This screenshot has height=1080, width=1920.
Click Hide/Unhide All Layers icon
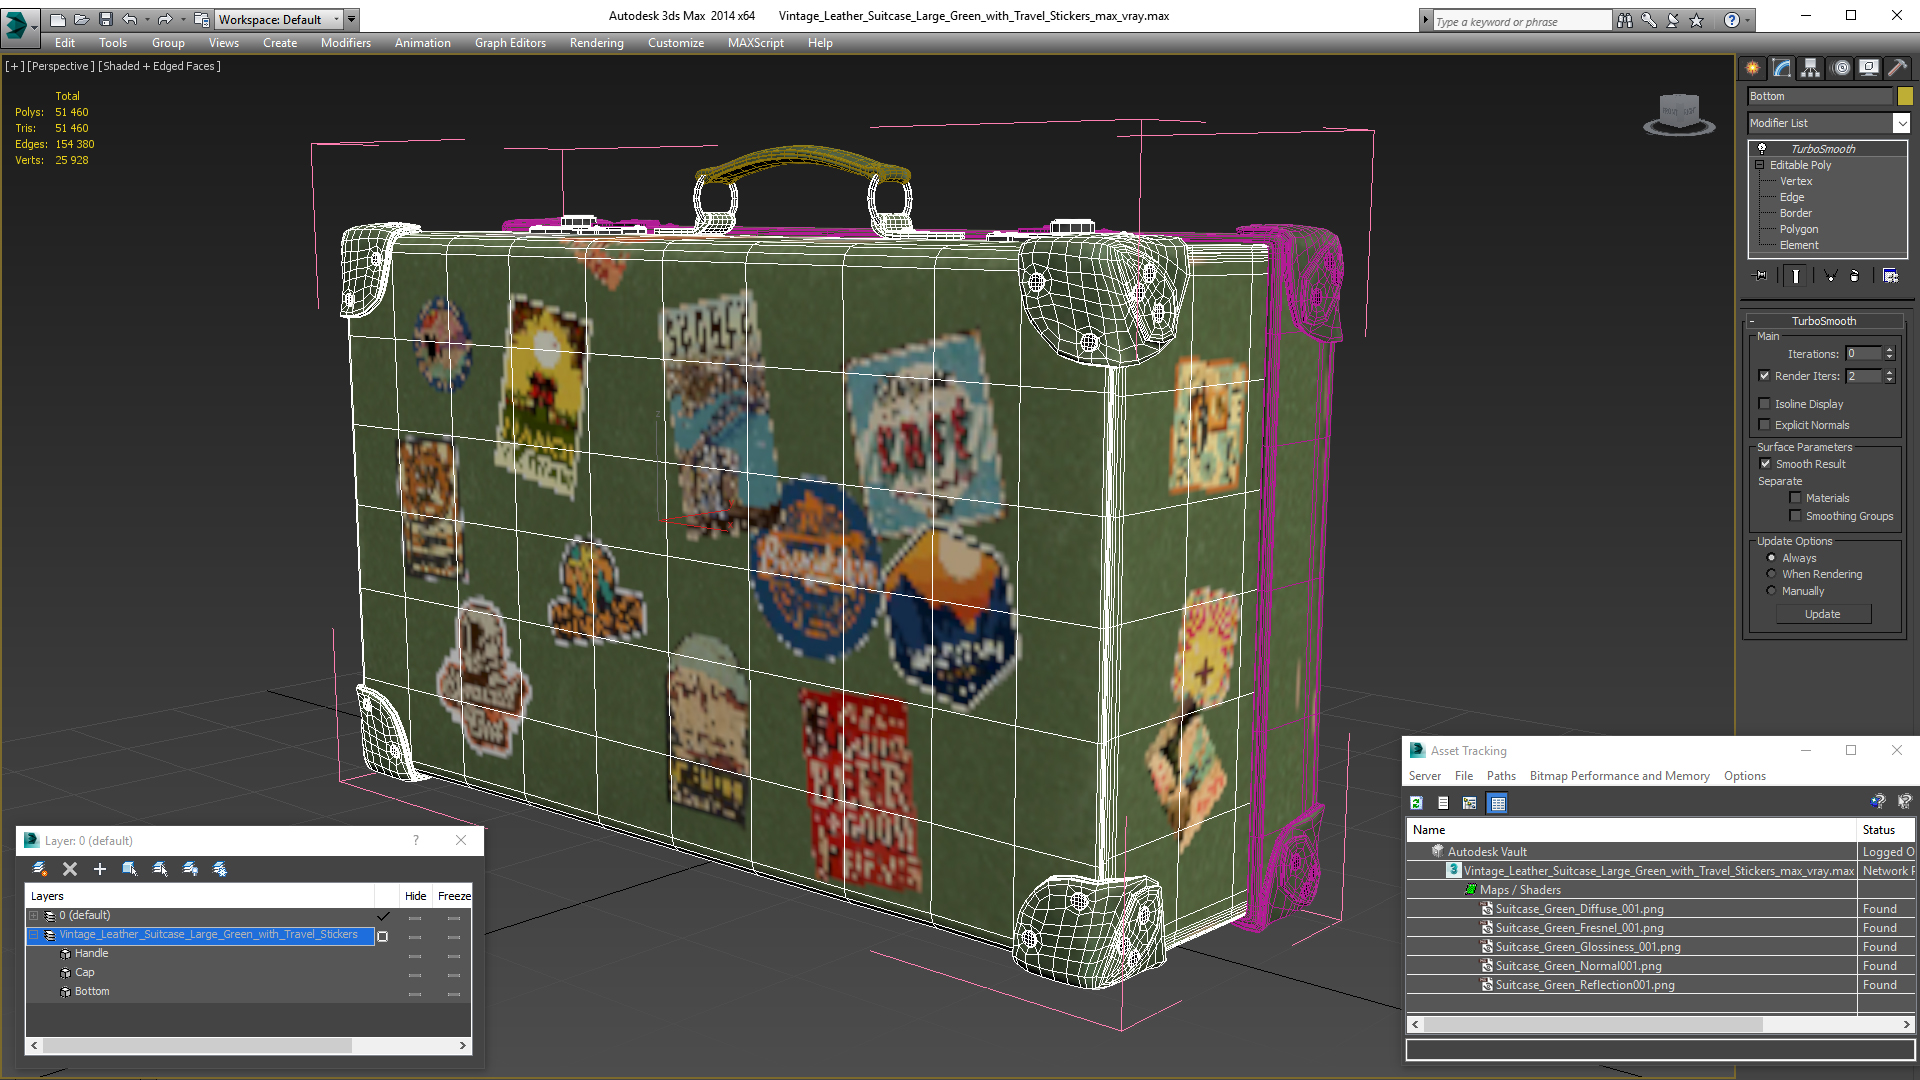click(190, 869)
